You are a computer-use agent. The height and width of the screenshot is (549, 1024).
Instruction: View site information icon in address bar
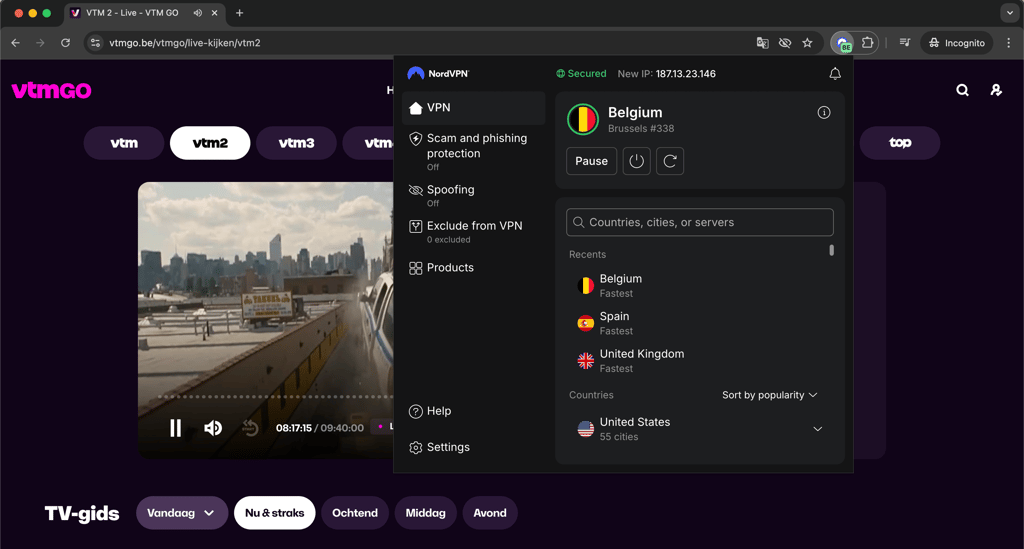click(x=95, y=43)
